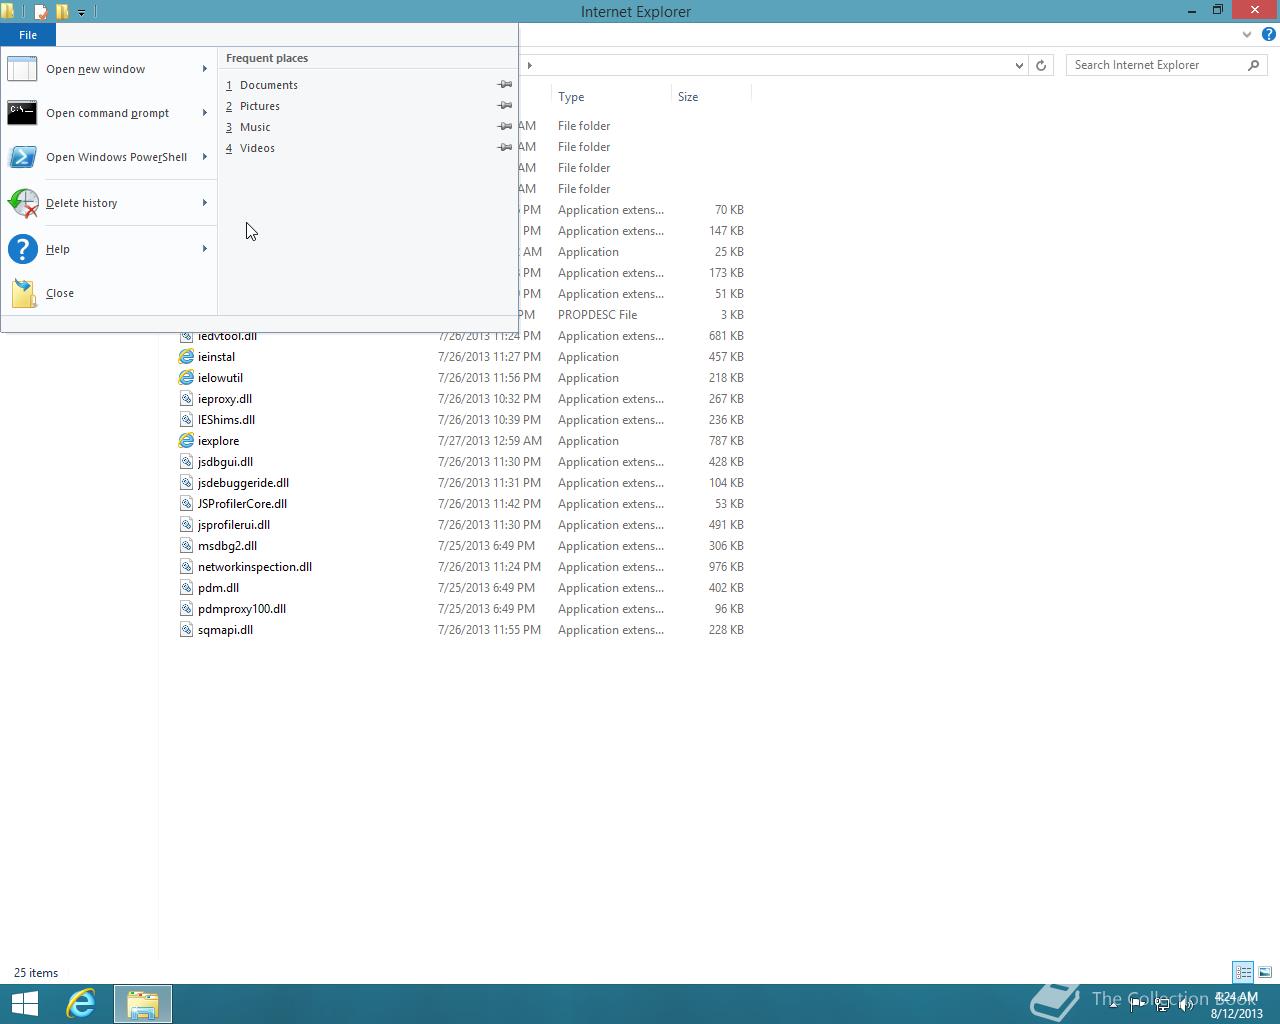
Task: Click the File tab
Action: tap(28, 35)
